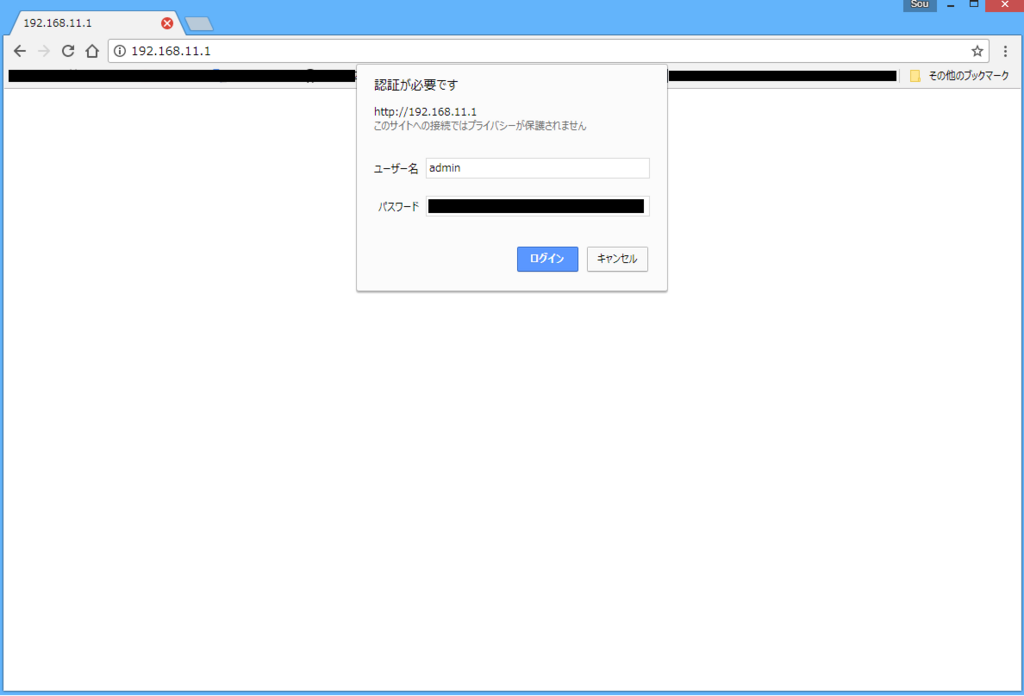This screenshot has width=1024, height=696.
Task: Minimize the Chrome window
Action: 951,5
